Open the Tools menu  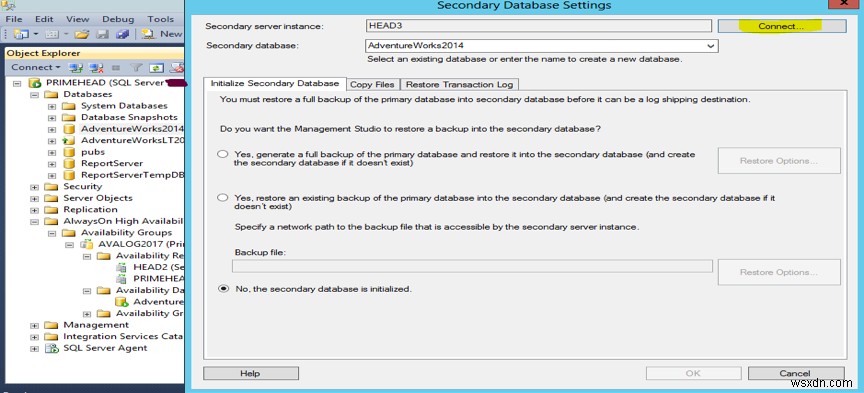[160, 19]
